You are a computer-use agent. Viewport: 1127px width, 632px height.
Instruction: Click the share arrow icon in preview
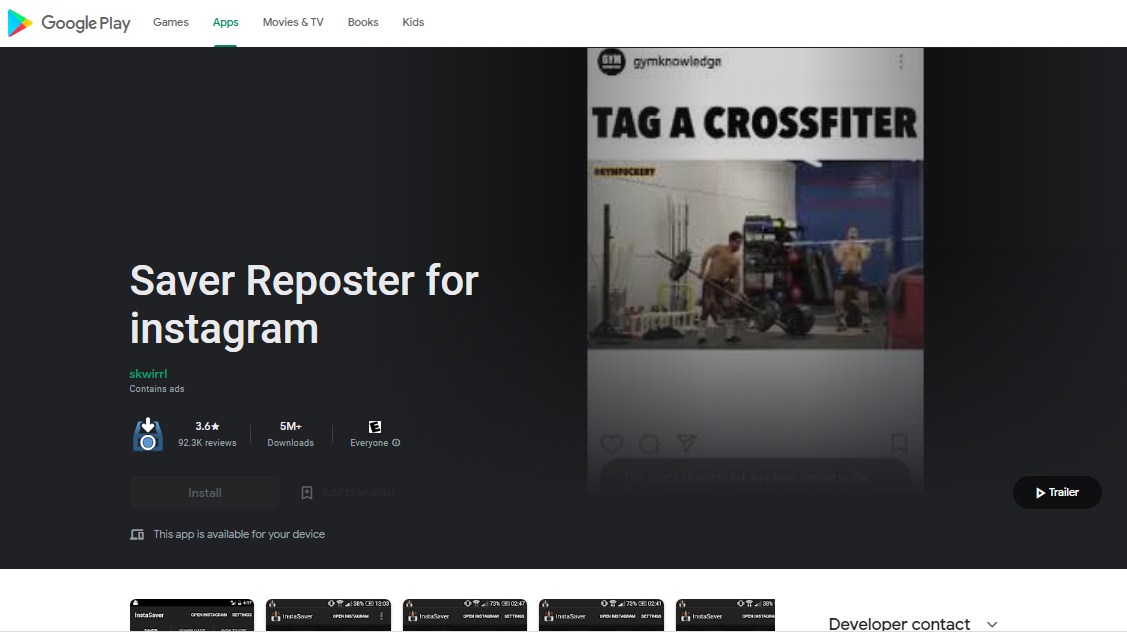[x=686, y=444]
